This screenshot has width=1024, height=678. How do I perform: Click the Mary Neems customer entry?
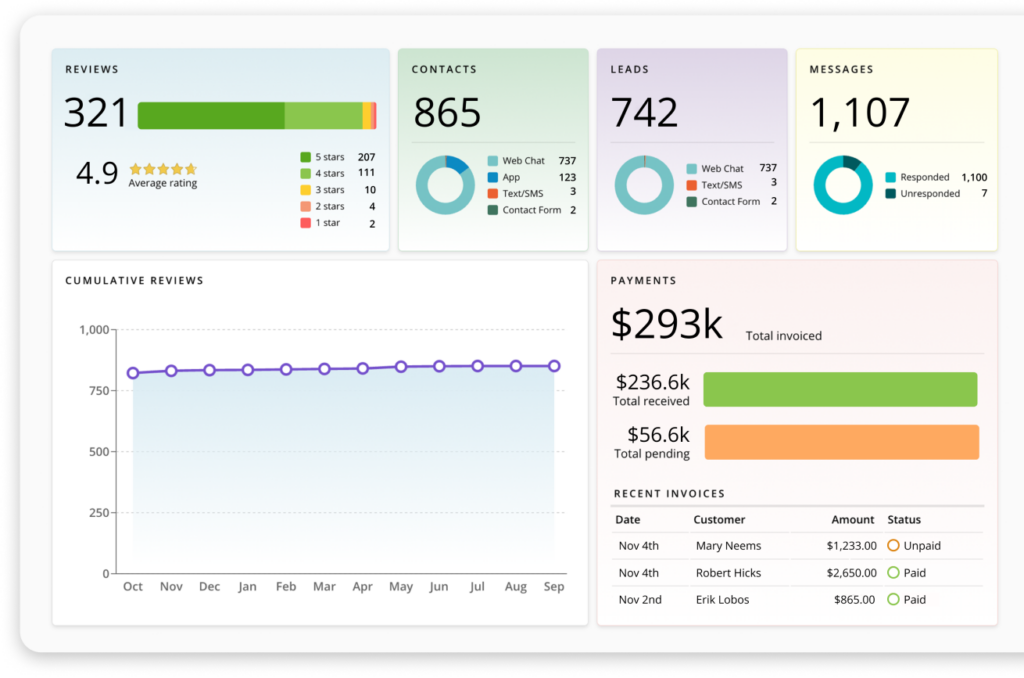coord(728,545)
